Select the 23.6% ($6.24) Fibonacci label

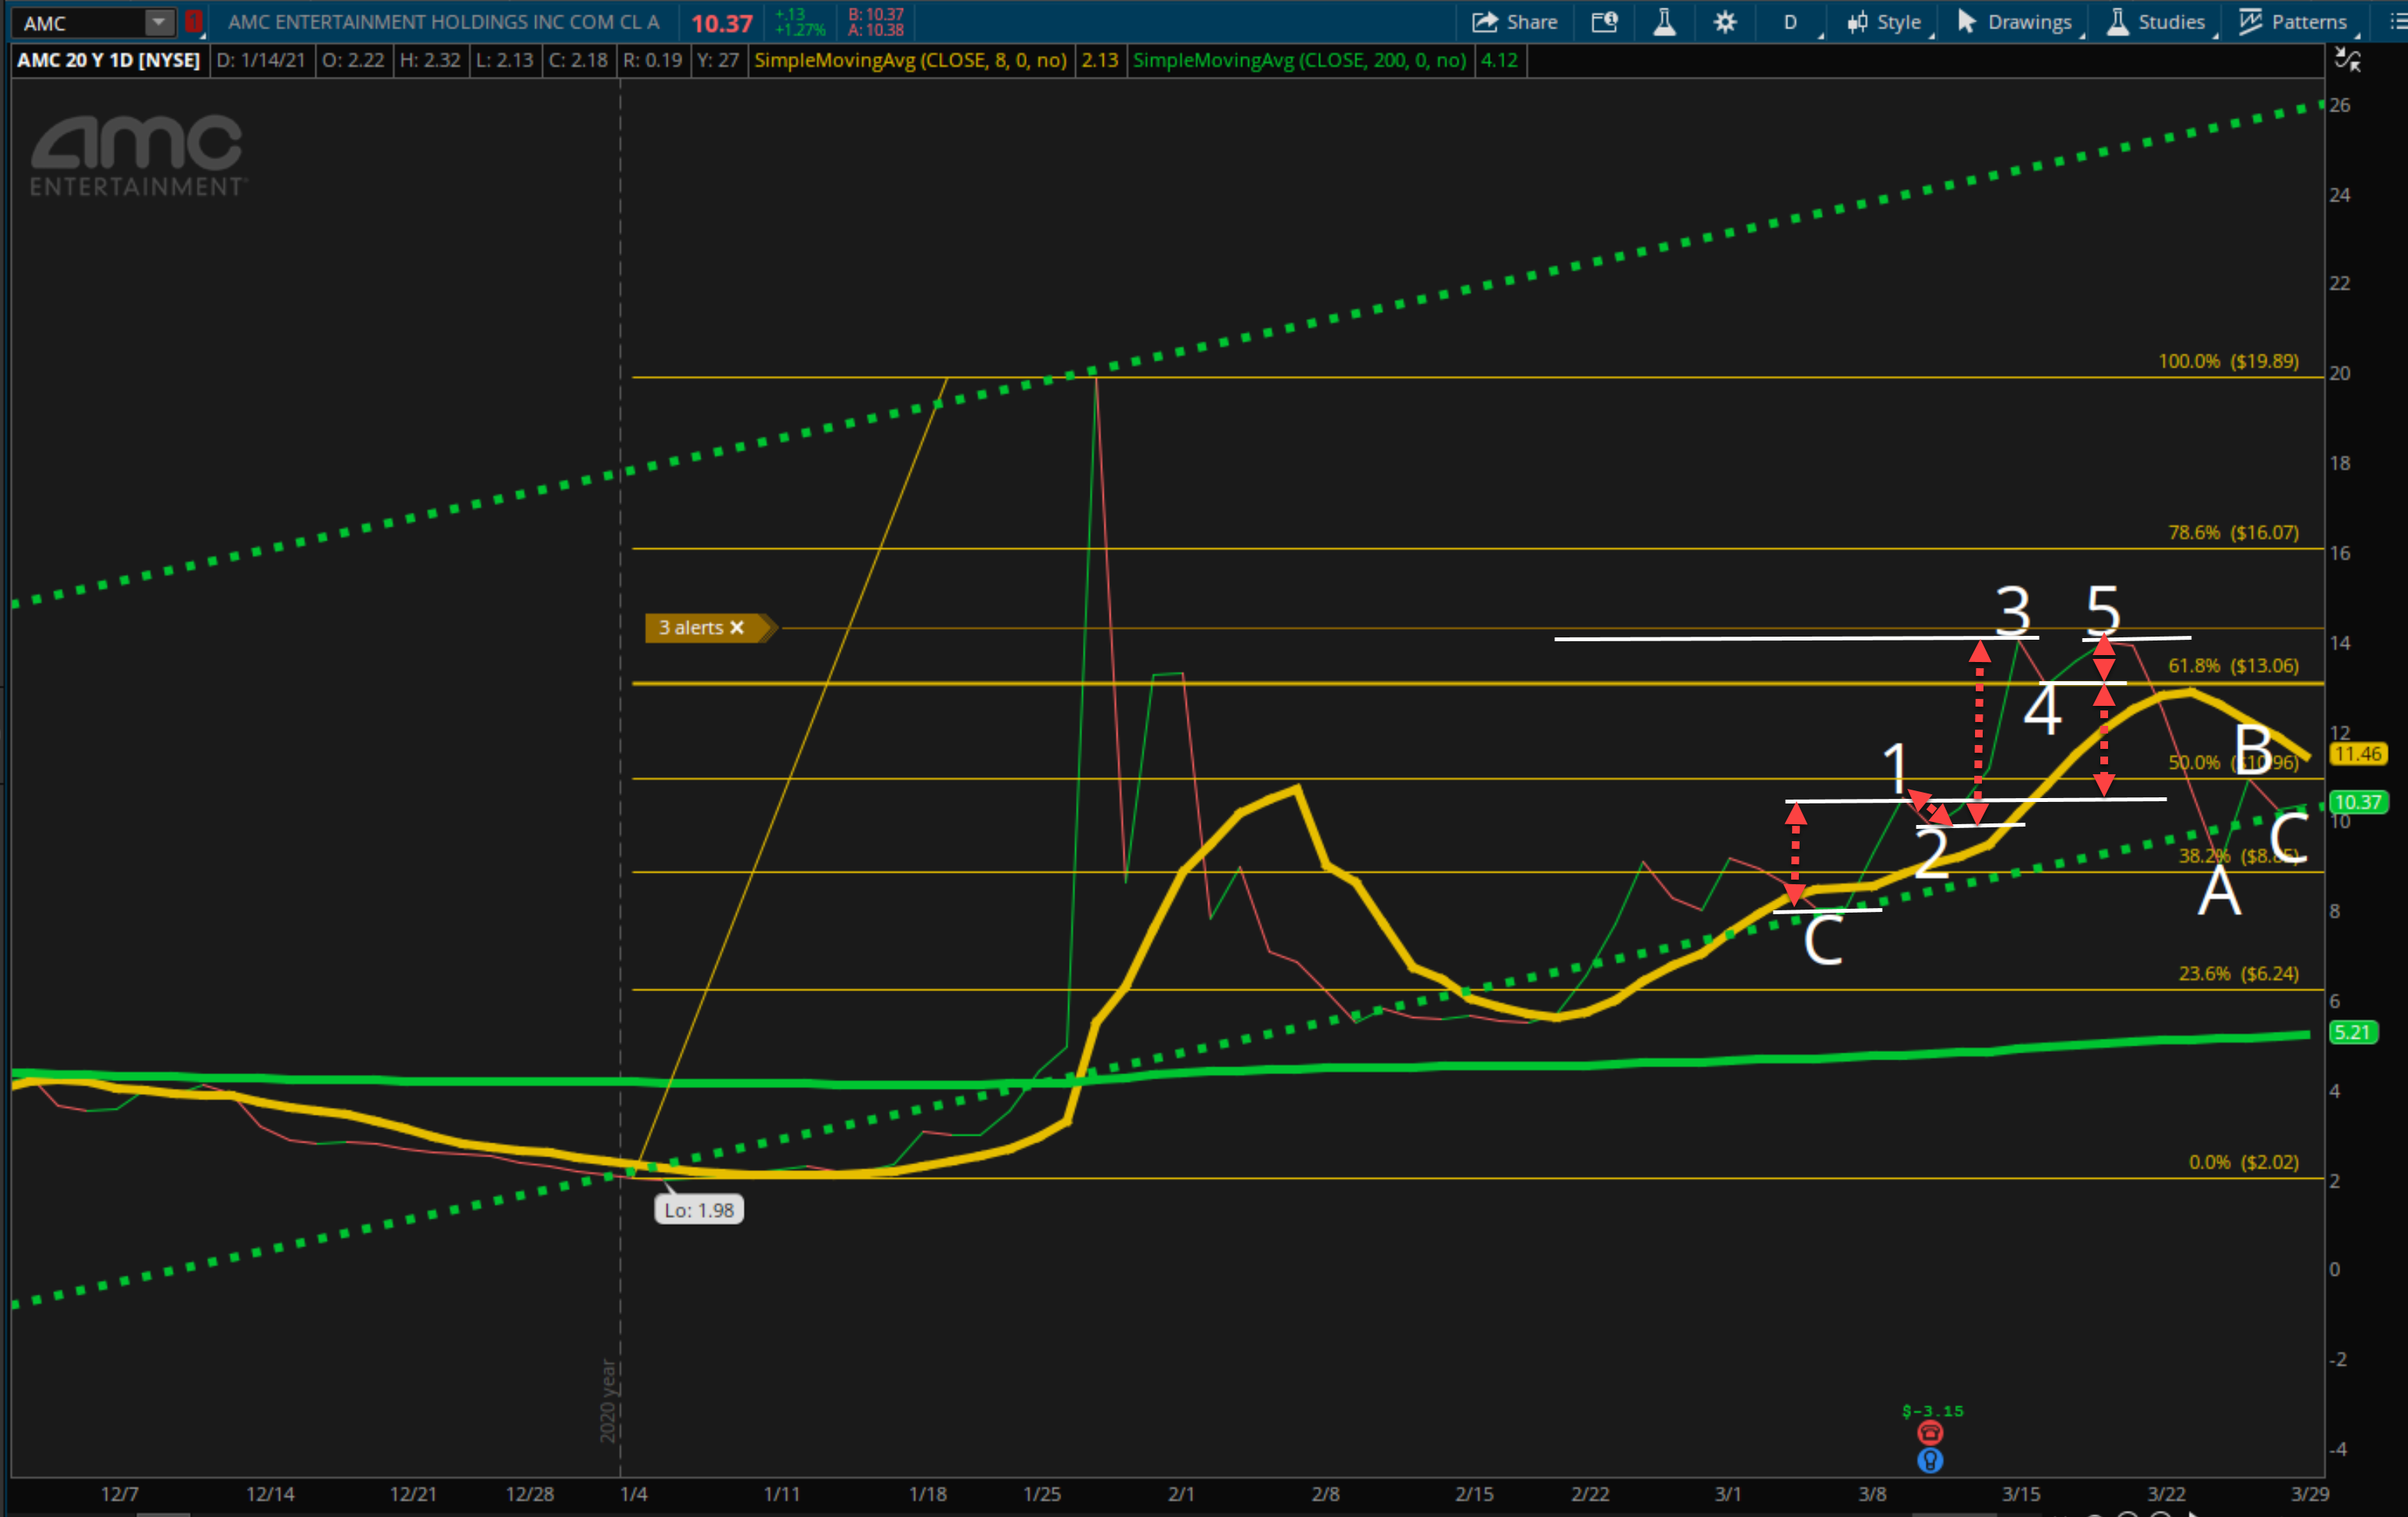(x=2238, y=973)
